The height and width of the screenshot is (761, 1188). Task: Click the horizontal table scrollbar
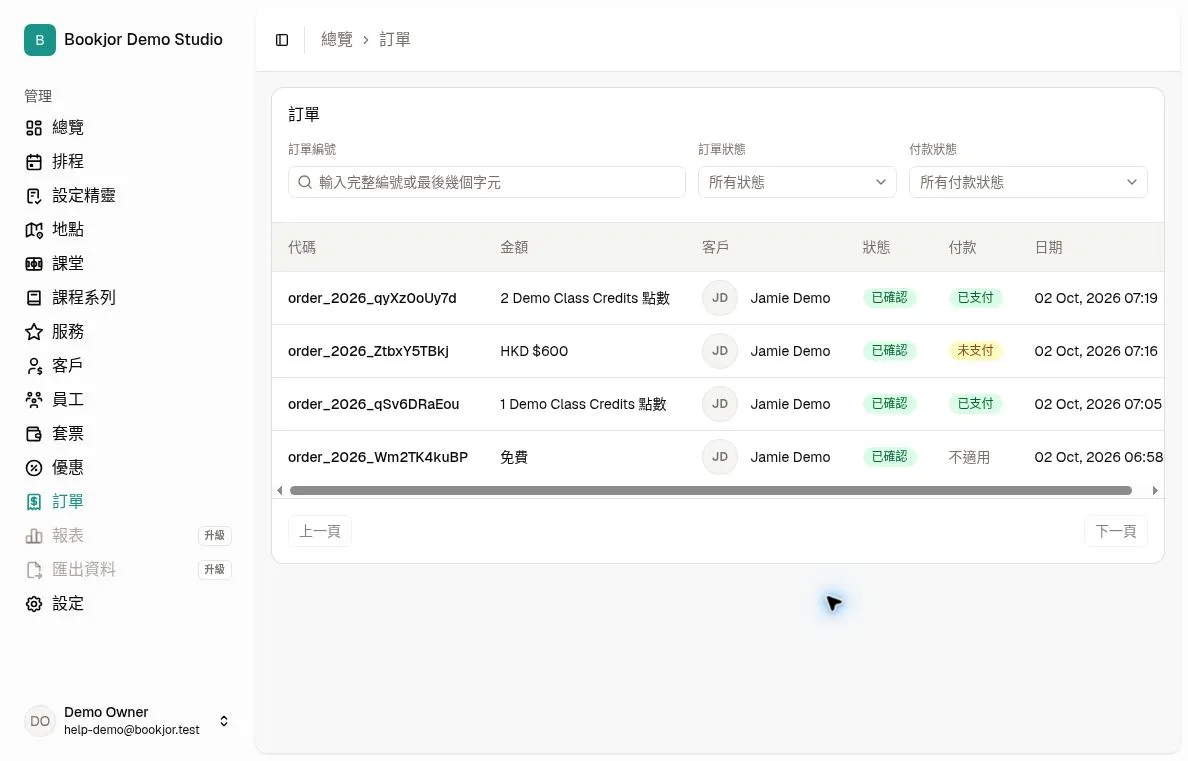(711, 490)
